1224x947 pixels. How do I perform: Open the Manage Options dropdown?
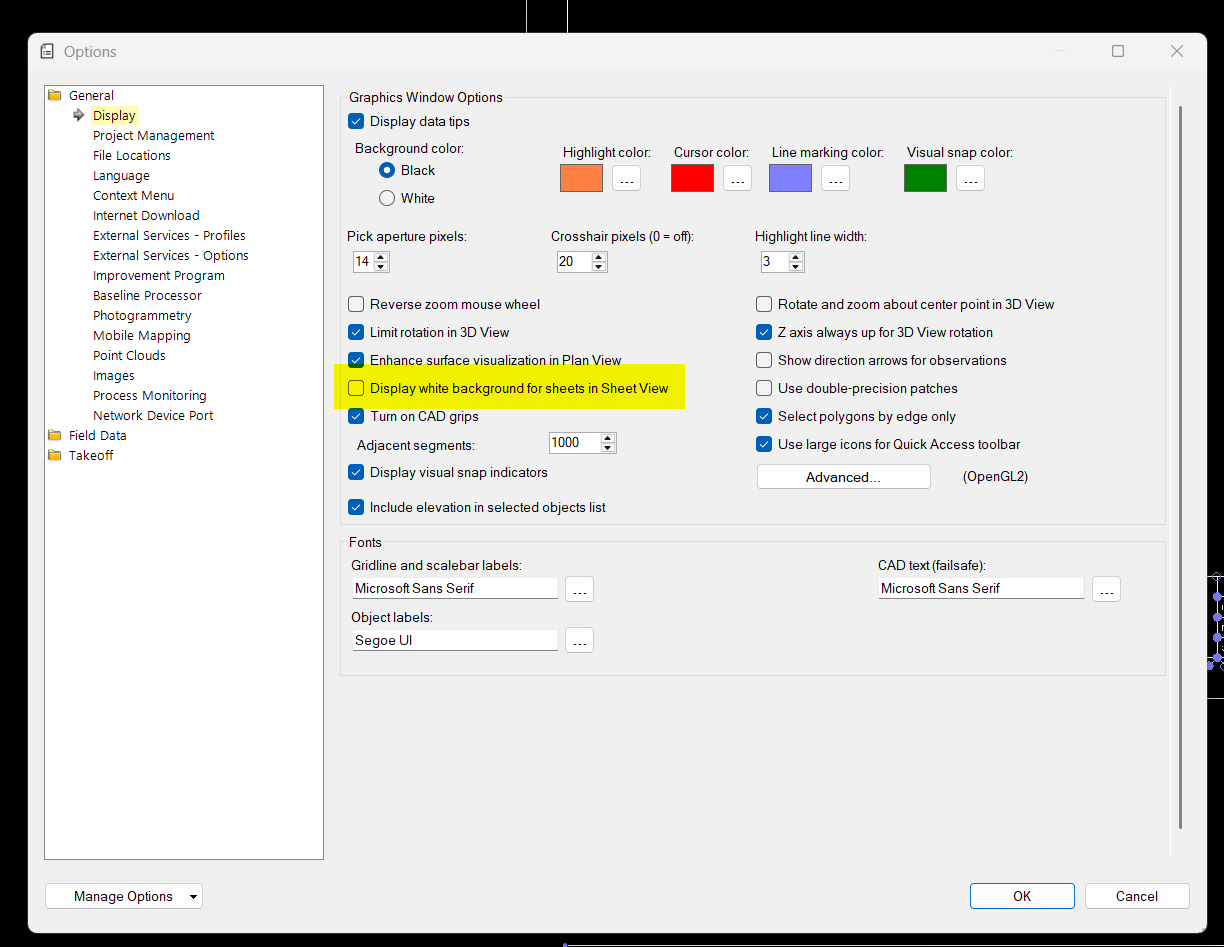[x=124, y=896]
